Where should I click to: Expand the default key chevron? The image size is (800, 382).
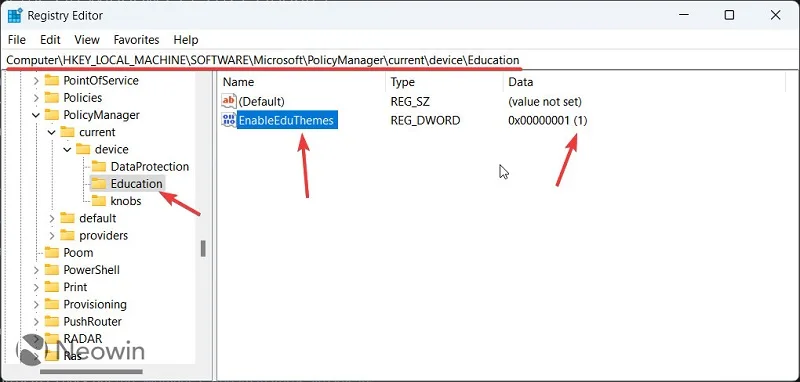[52, 218]
